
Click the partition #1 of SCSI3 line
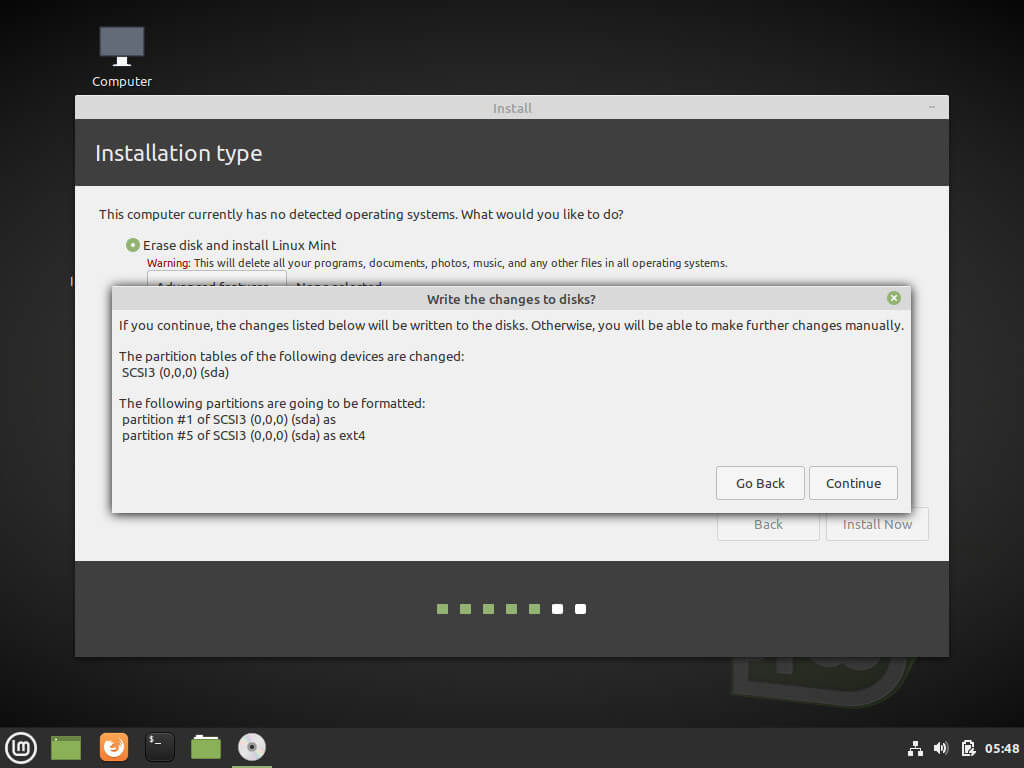229,420
